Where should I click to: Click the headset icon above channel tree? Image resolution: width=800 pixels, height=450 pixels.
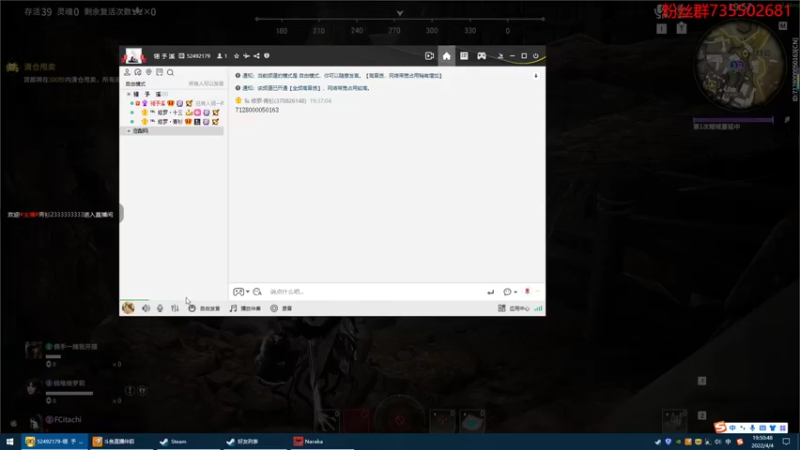click(x=138, y=72)
